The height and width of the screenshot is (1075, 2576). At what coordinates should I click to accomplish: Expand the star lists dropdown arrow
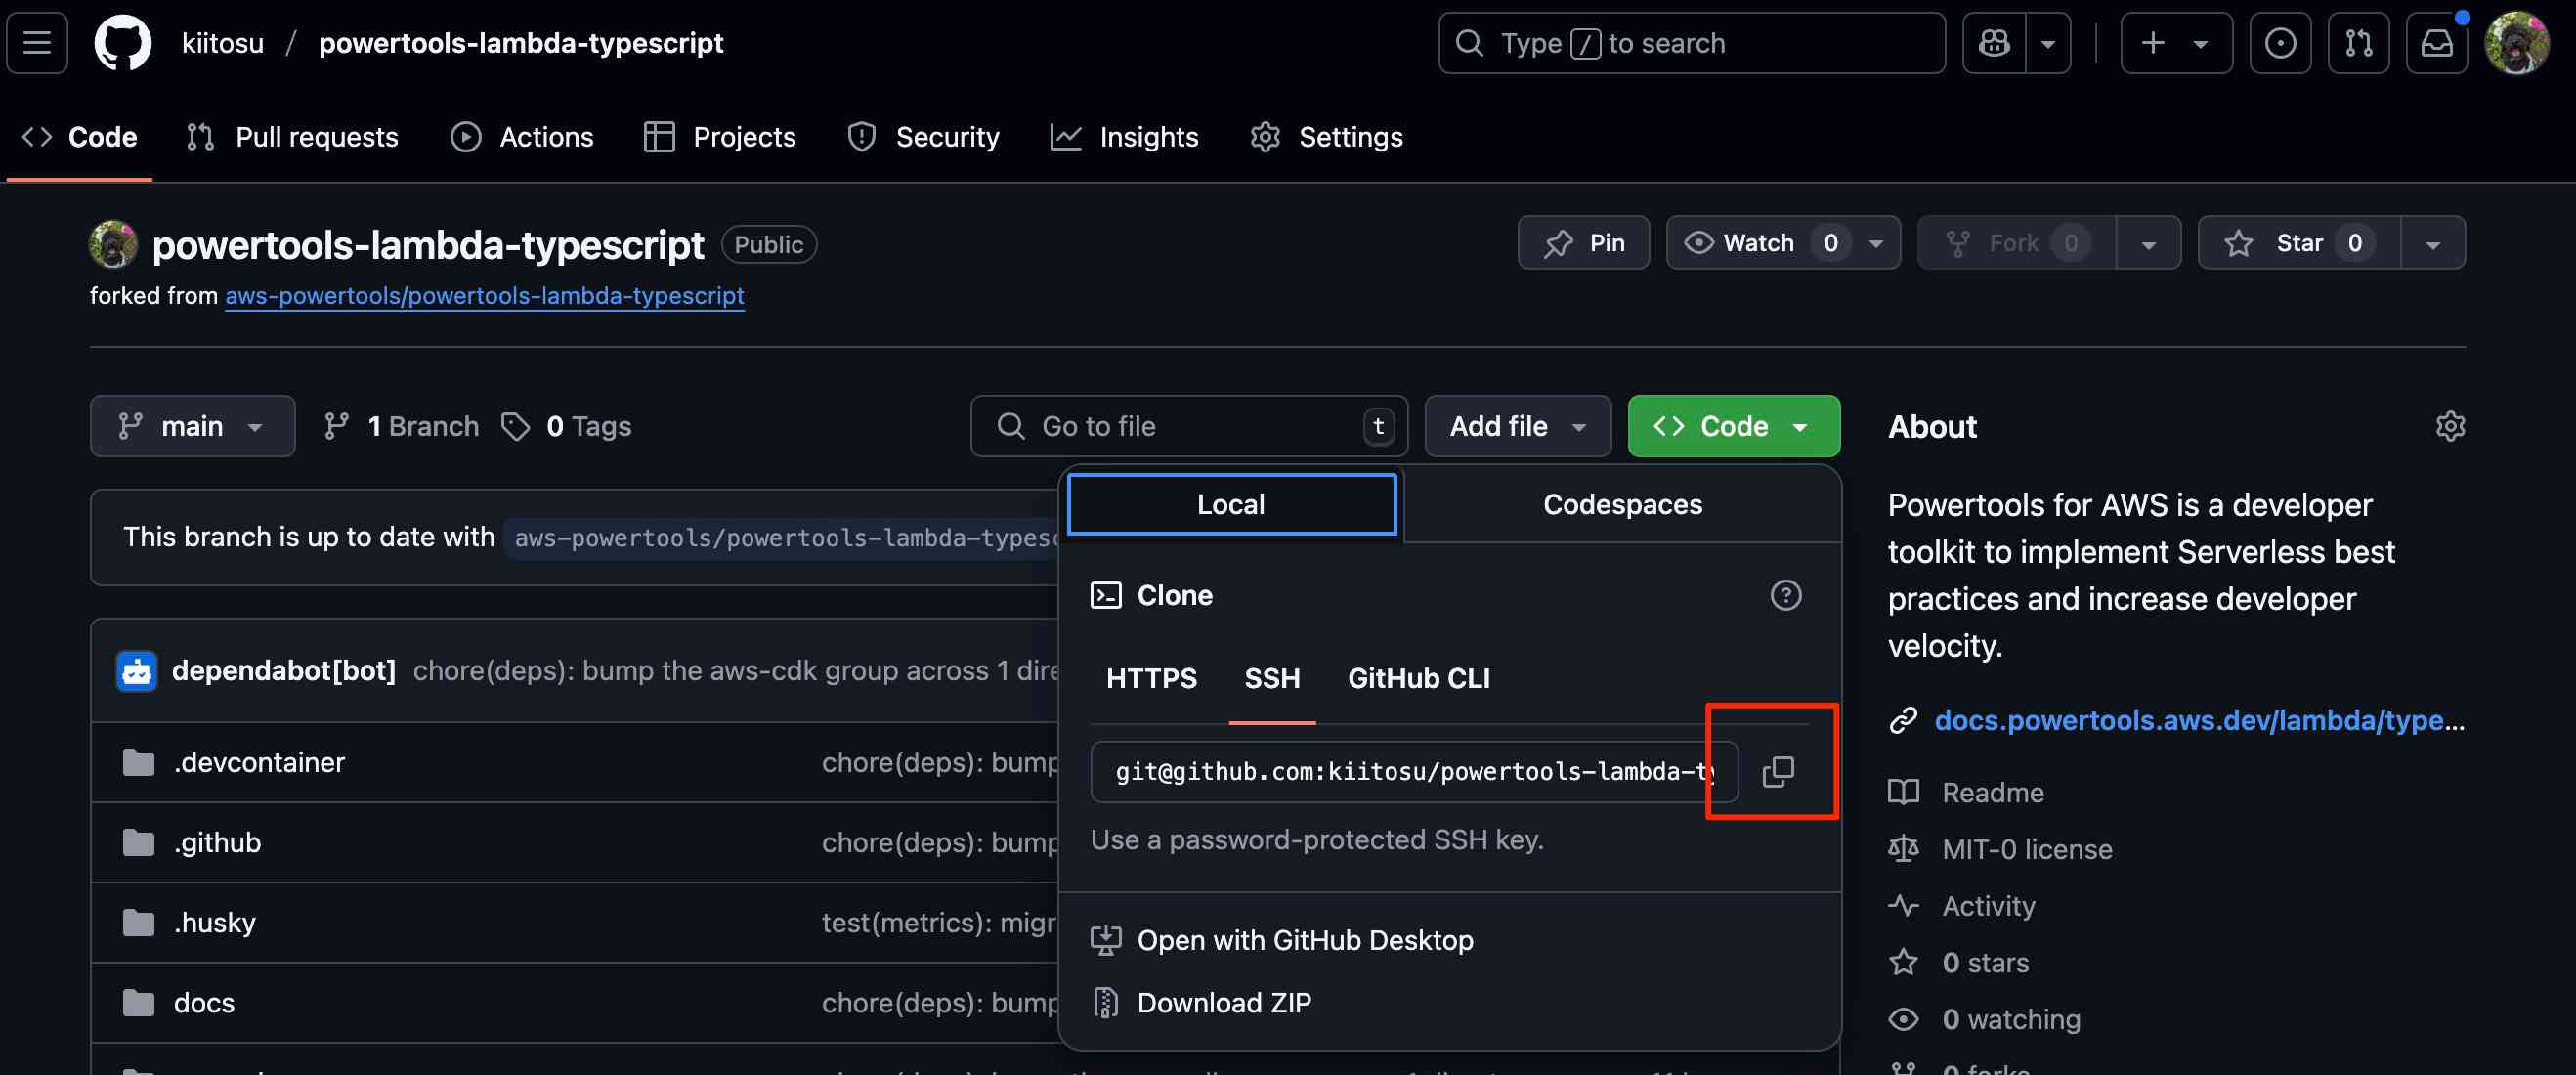pos(2432,243)
